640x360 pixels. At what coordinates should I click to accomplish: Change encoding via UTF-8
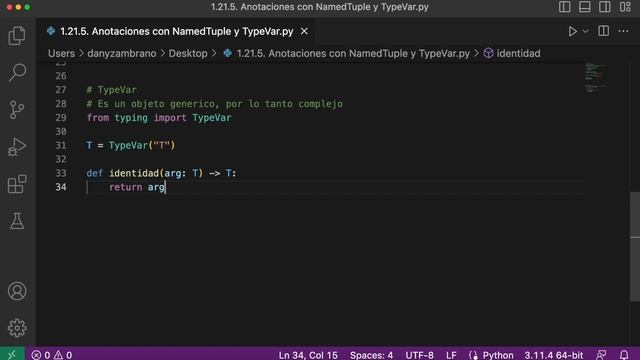pyautogui.click(x=419, y=355)
